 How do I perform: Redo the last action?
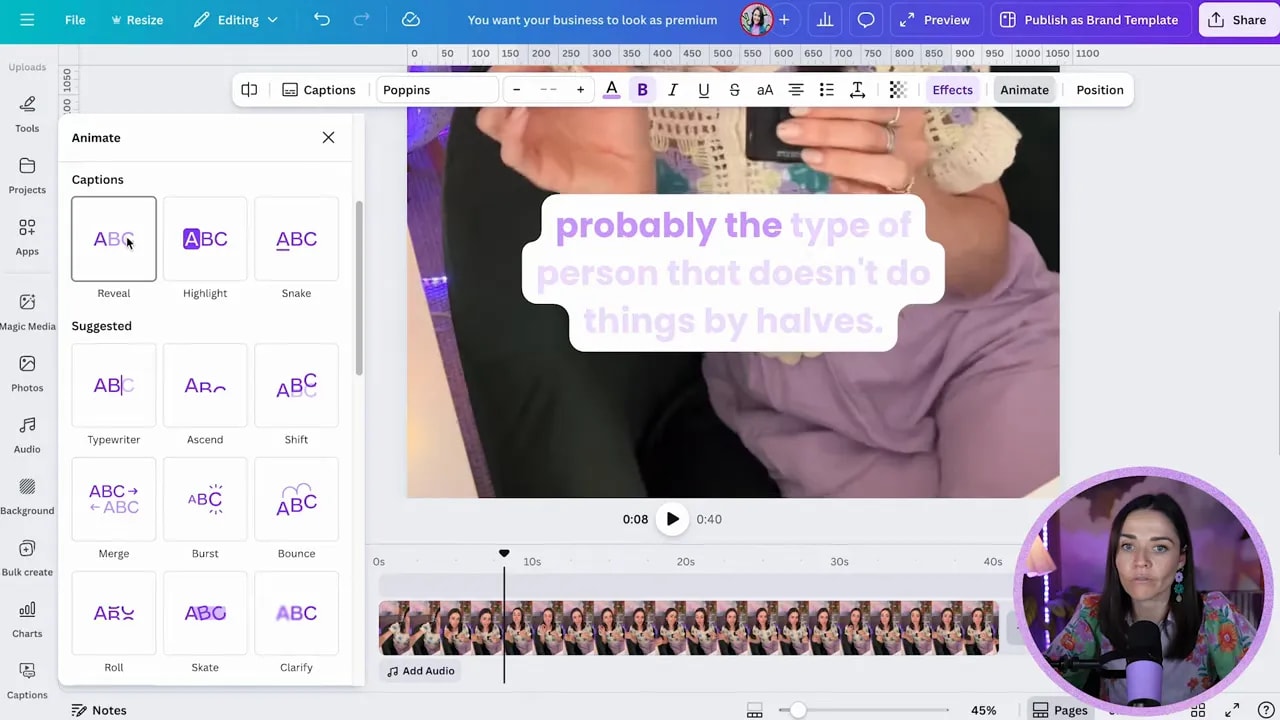pyautogui.click(x=362, y=20)
